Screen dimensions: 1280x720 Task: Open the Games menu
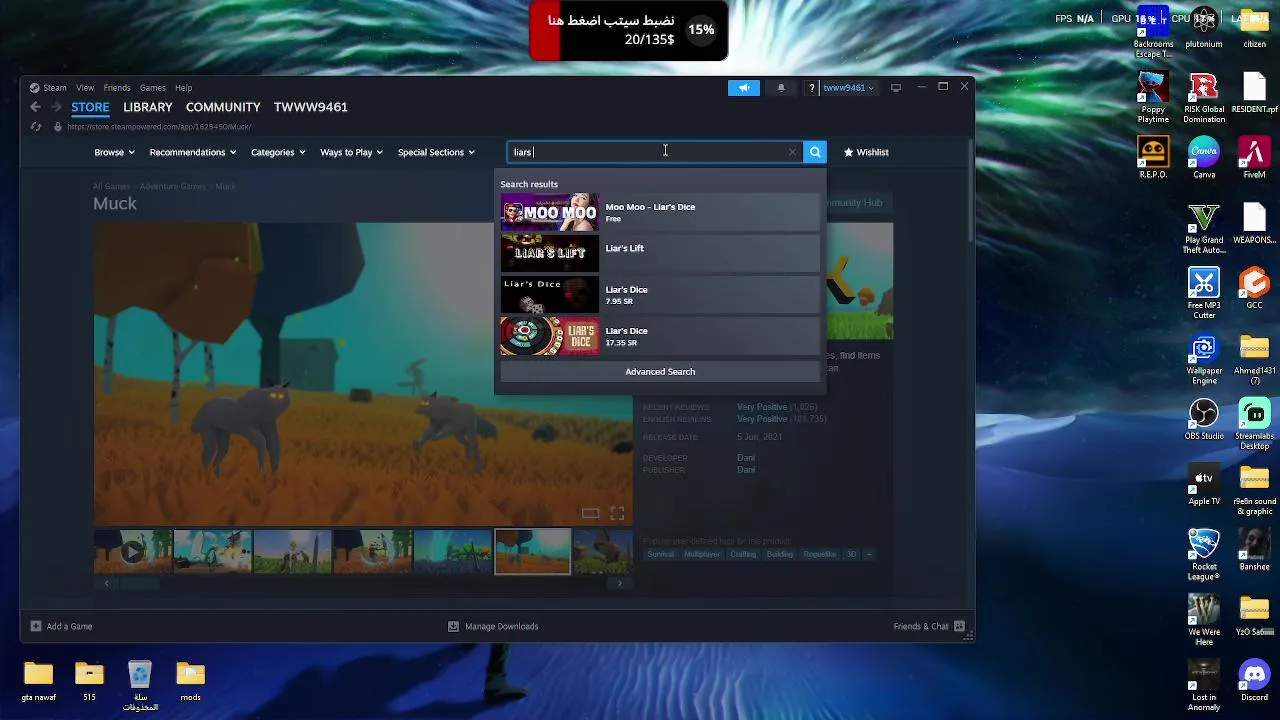tap(152, 88)
